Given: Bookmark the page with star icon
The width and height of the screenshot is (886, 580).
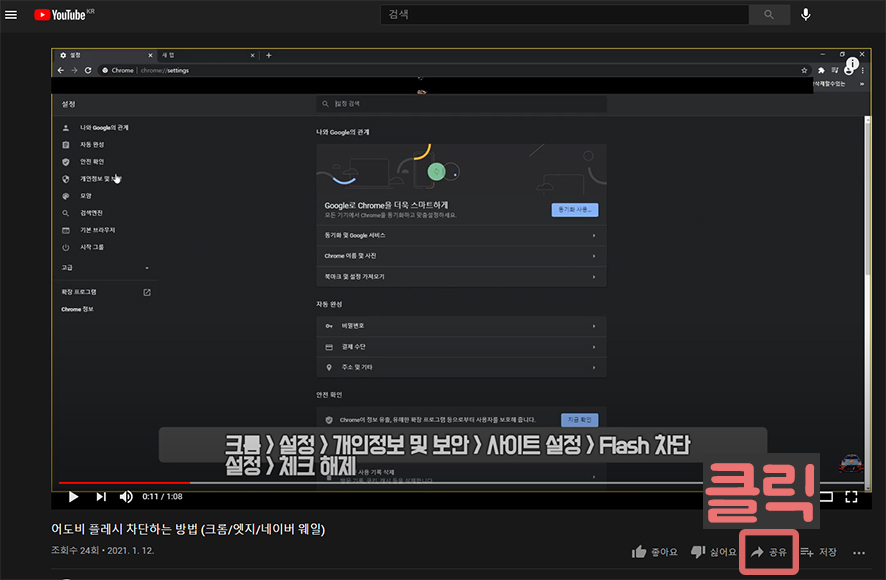Looking at the screenshot, I should [x=804, y=70].
